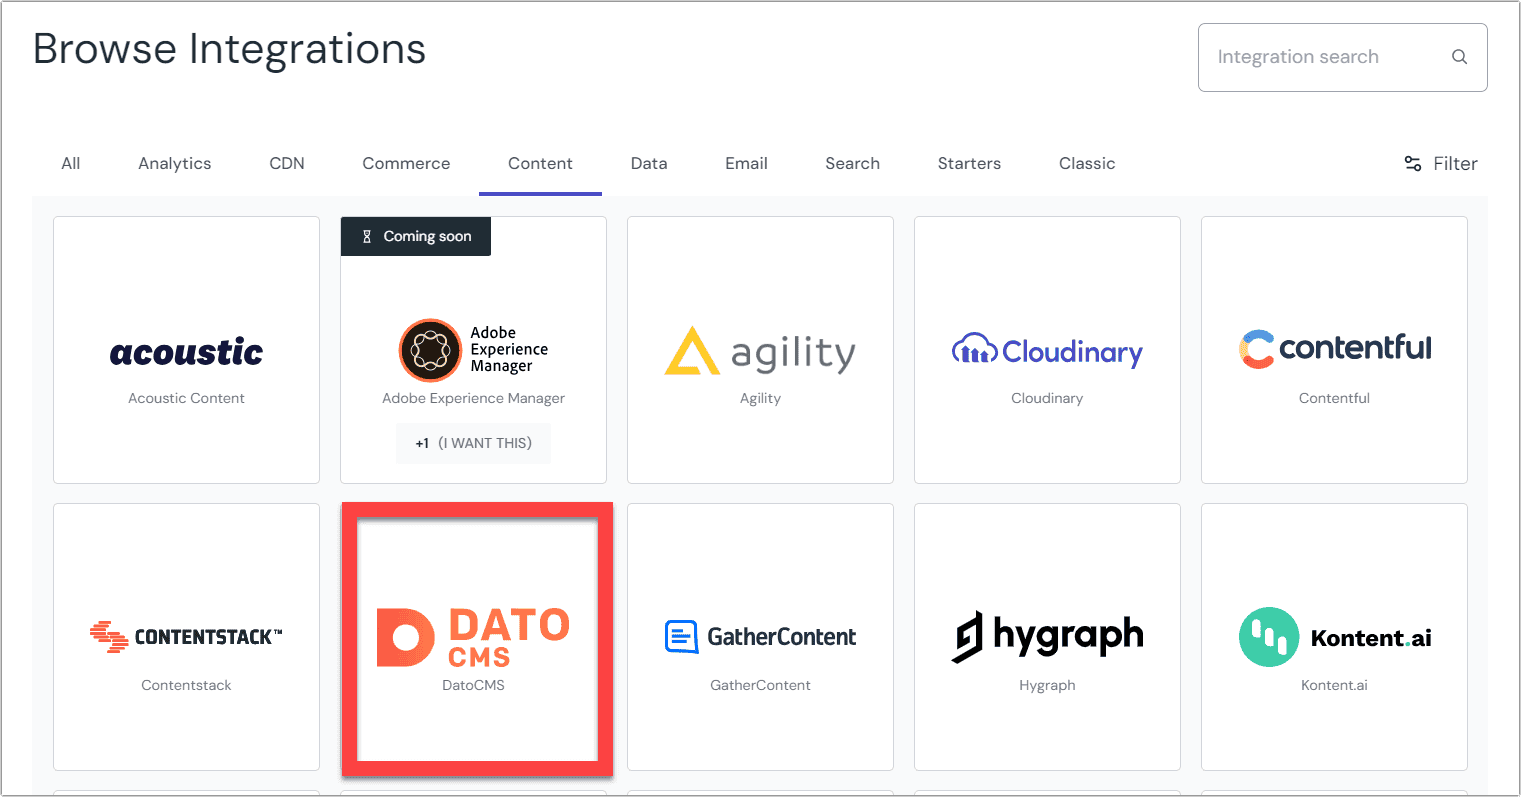Click the Kontent.ai caption text

1334,685
